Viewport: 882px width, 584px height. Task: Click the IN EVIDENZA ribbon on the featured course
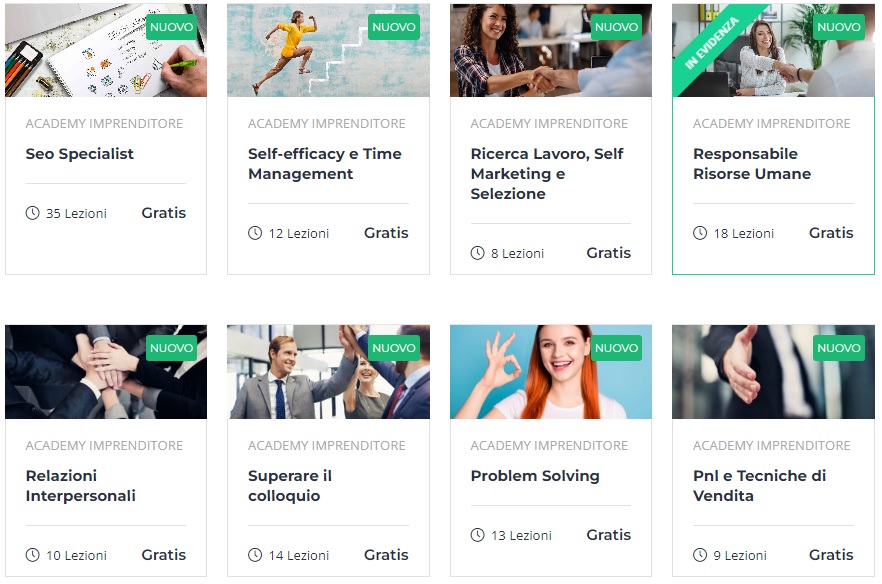tap(712, 43)
